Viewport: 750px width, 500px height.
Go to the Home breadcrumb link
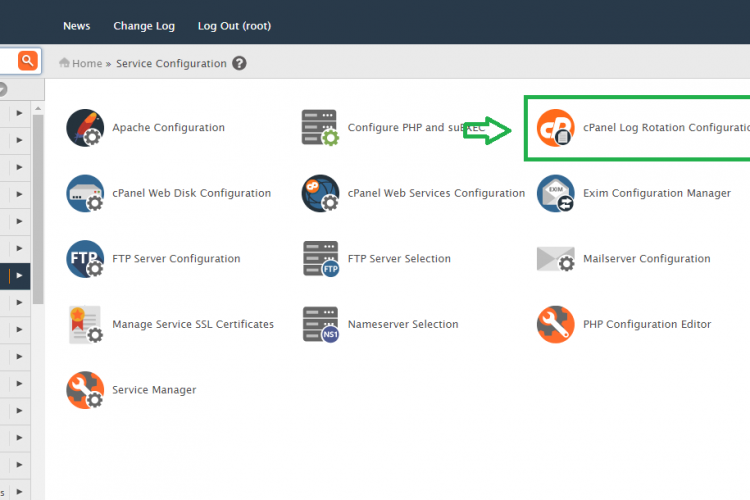click(80, 63)
